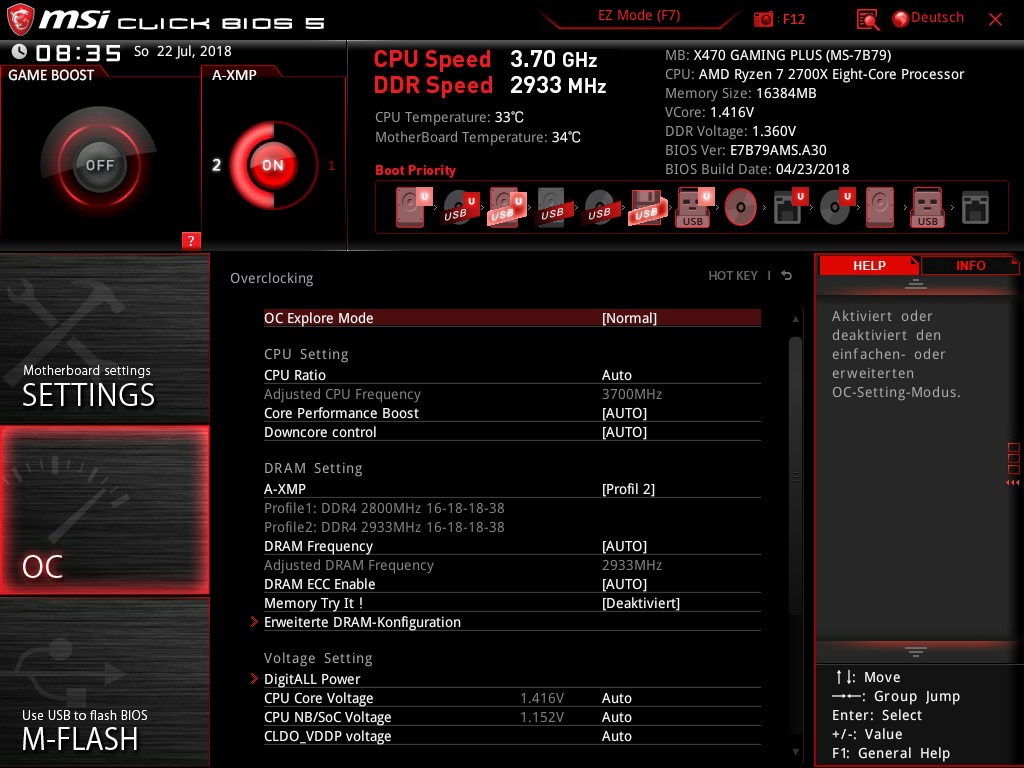Click Adjusted CPU Frequency 3700MHz value

[x=632, y=394]
